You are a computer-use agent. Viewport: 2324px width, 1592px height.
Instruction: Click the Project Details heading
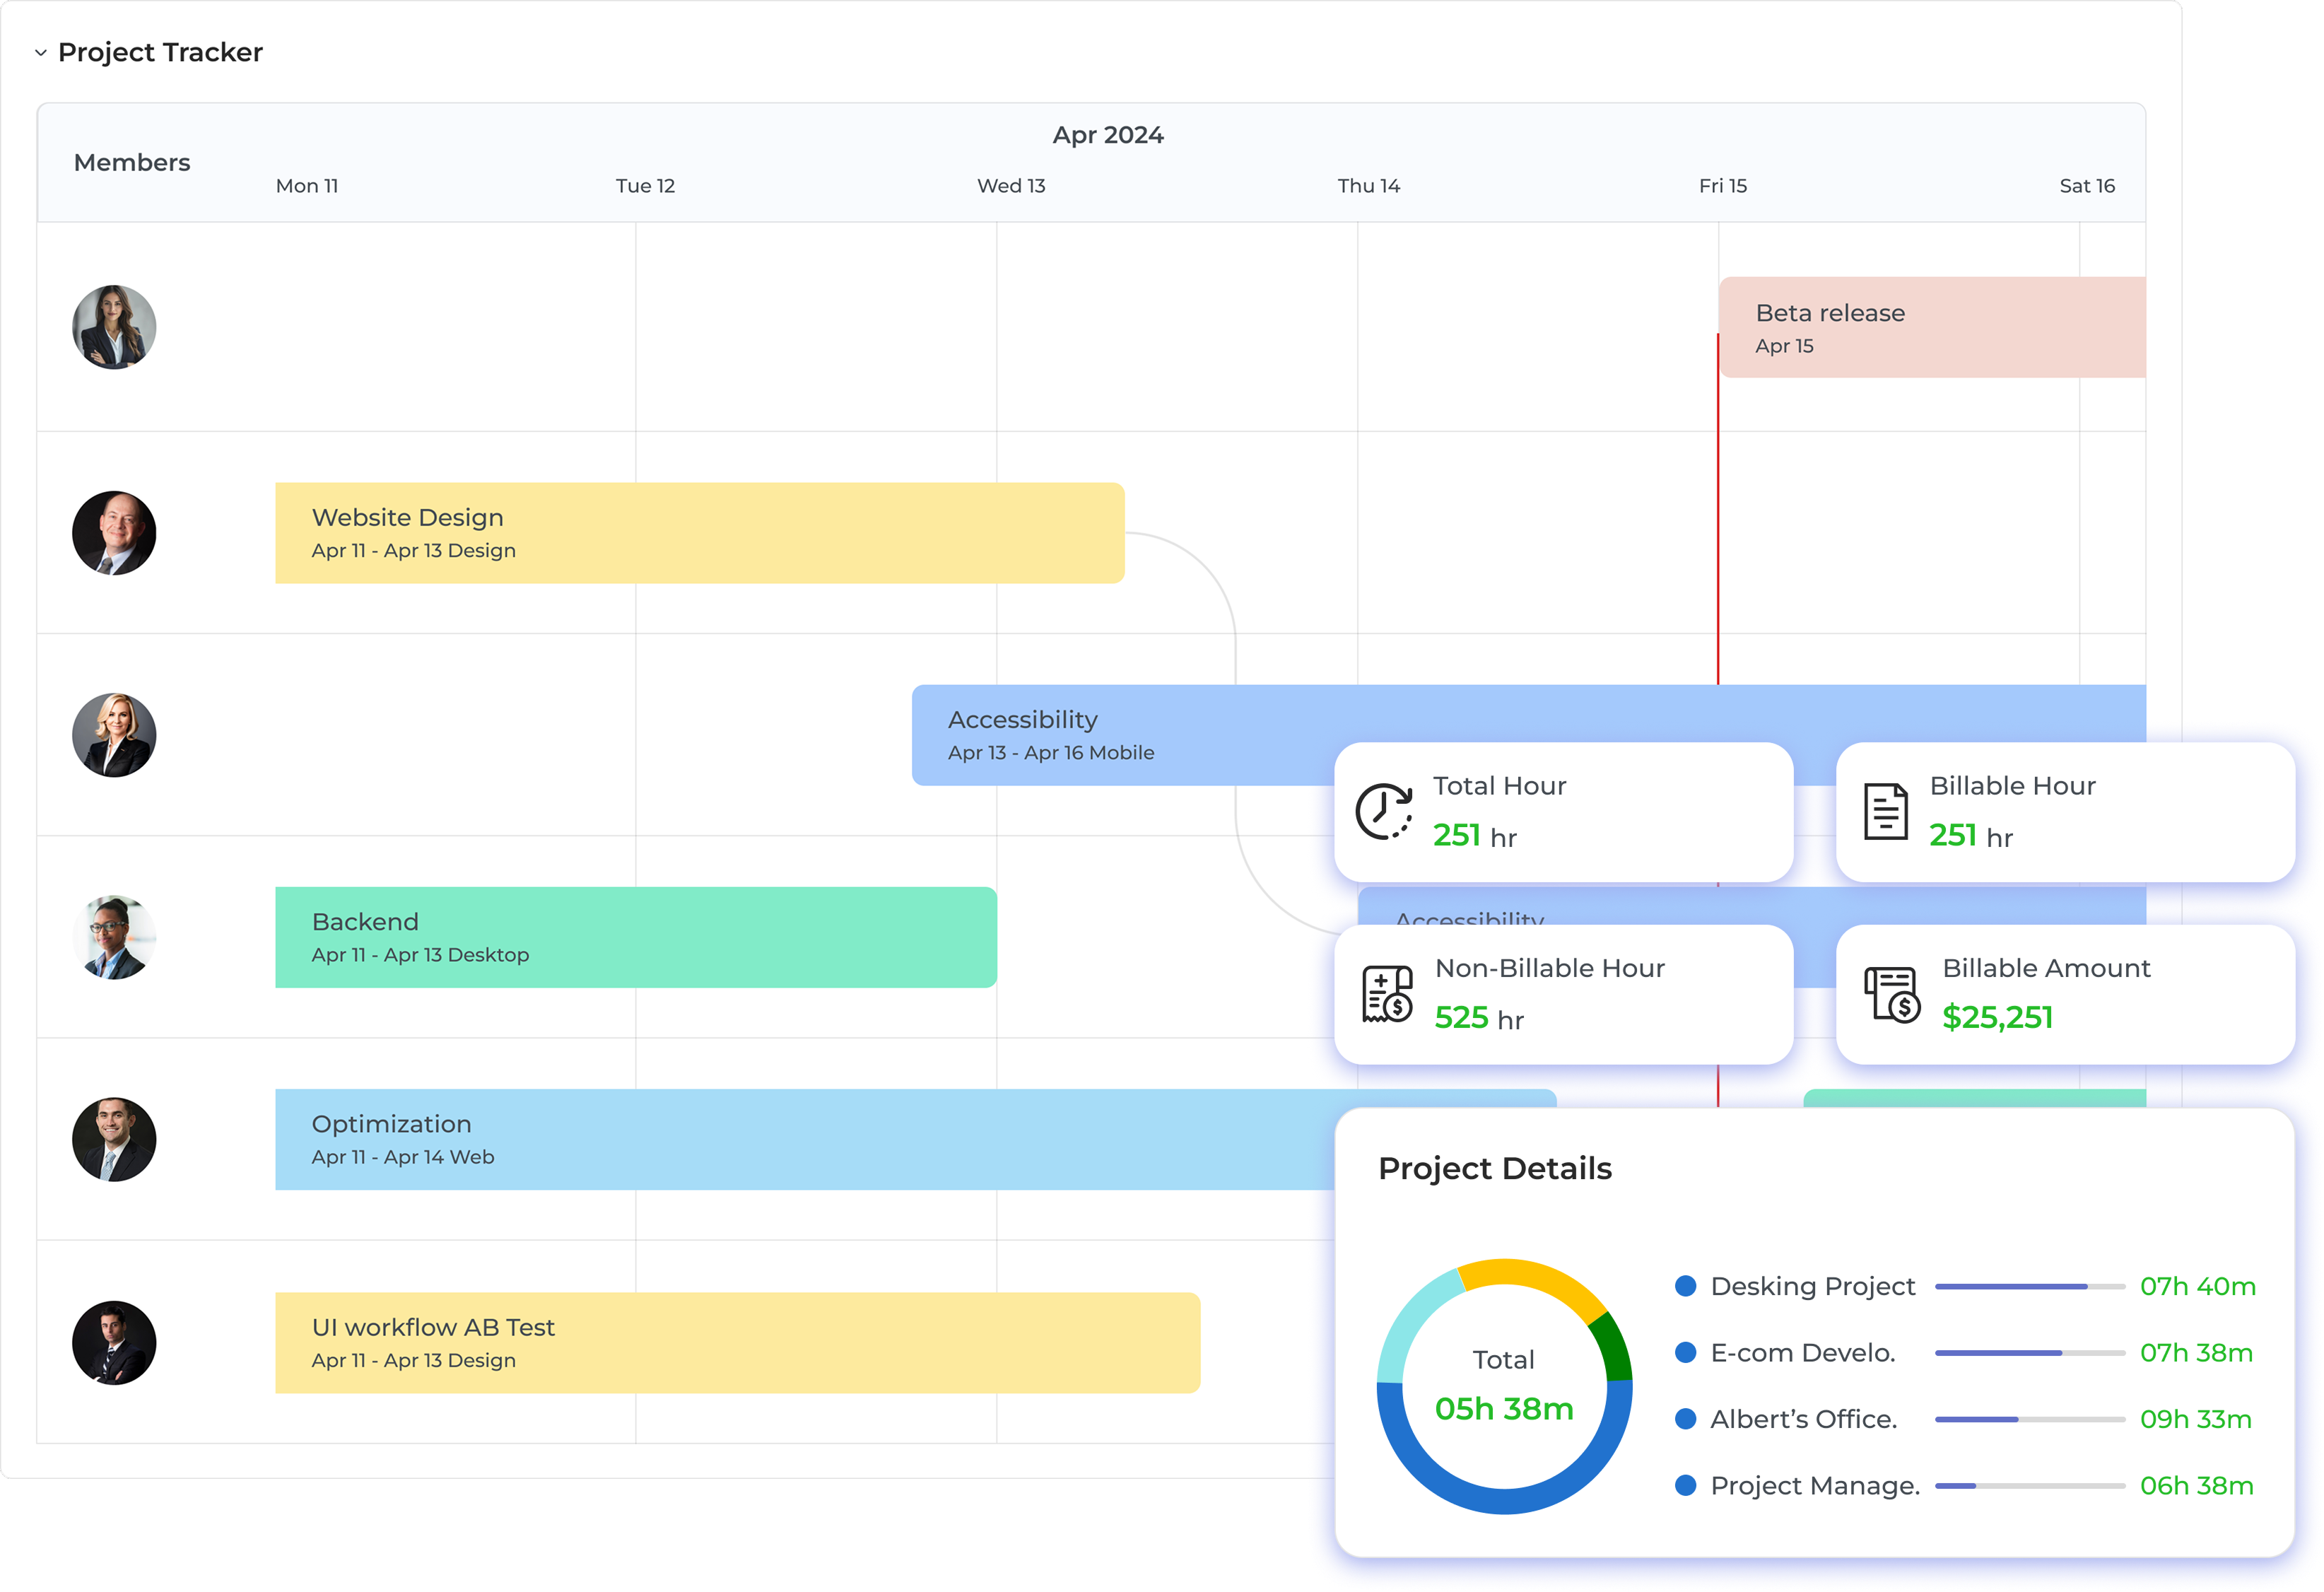pyautogui.click(x=1494, y=1168)
